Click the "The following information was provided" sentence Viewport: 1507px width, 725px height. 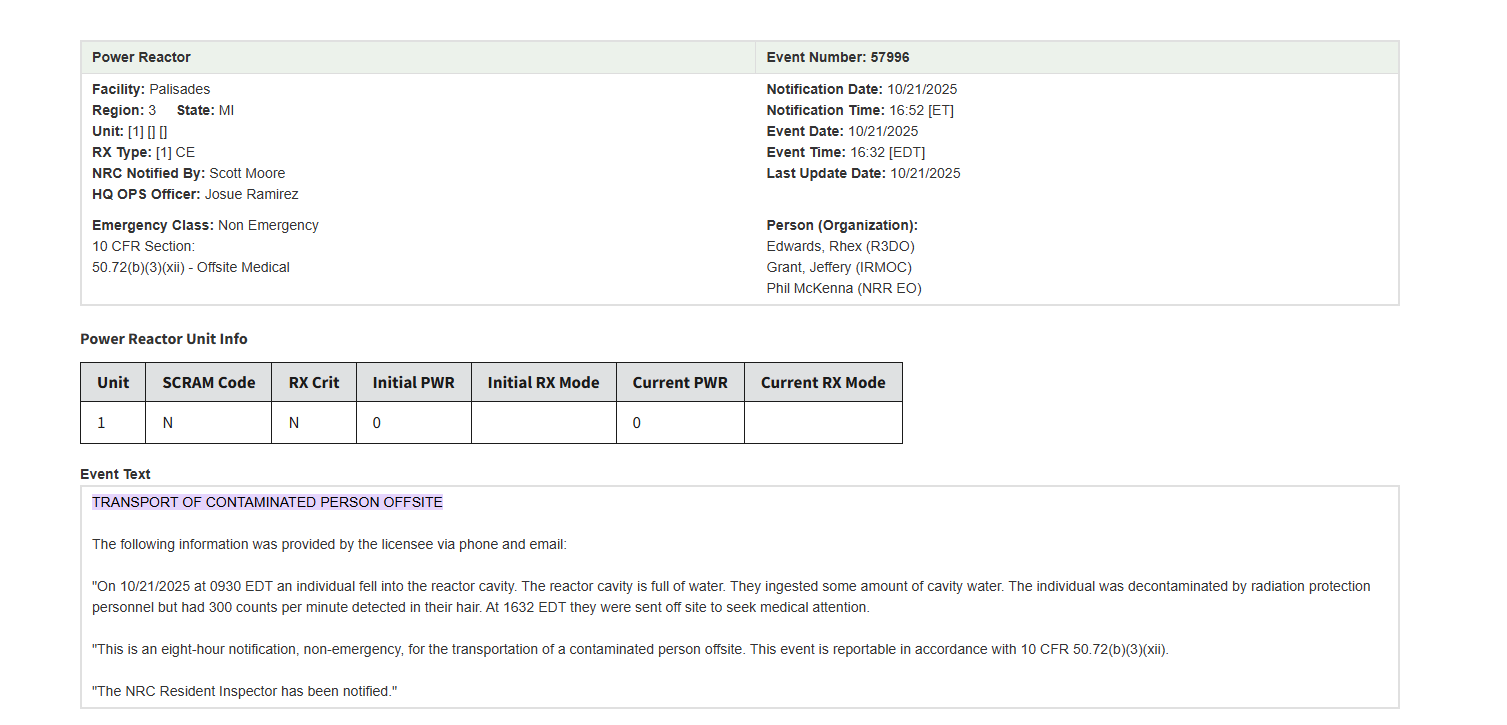click(329, 544)
